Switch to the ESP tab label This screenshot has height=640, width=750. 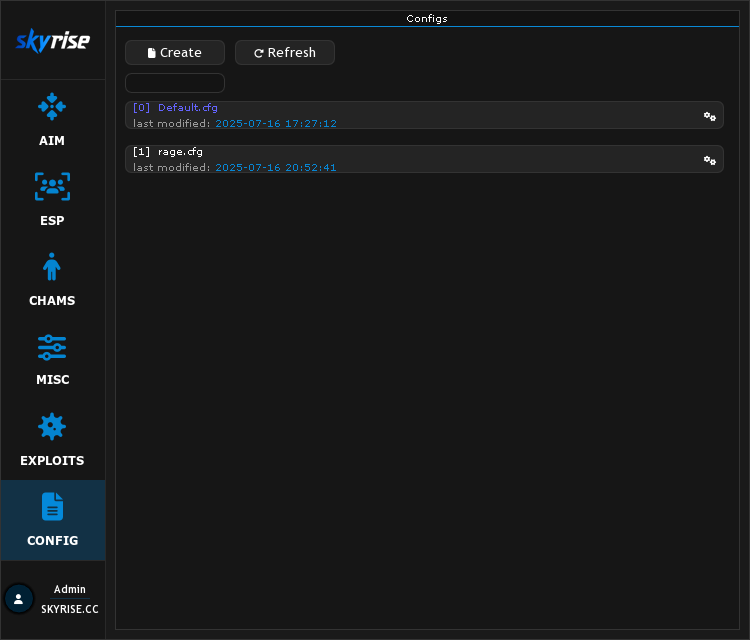click(x=52, y=221)
